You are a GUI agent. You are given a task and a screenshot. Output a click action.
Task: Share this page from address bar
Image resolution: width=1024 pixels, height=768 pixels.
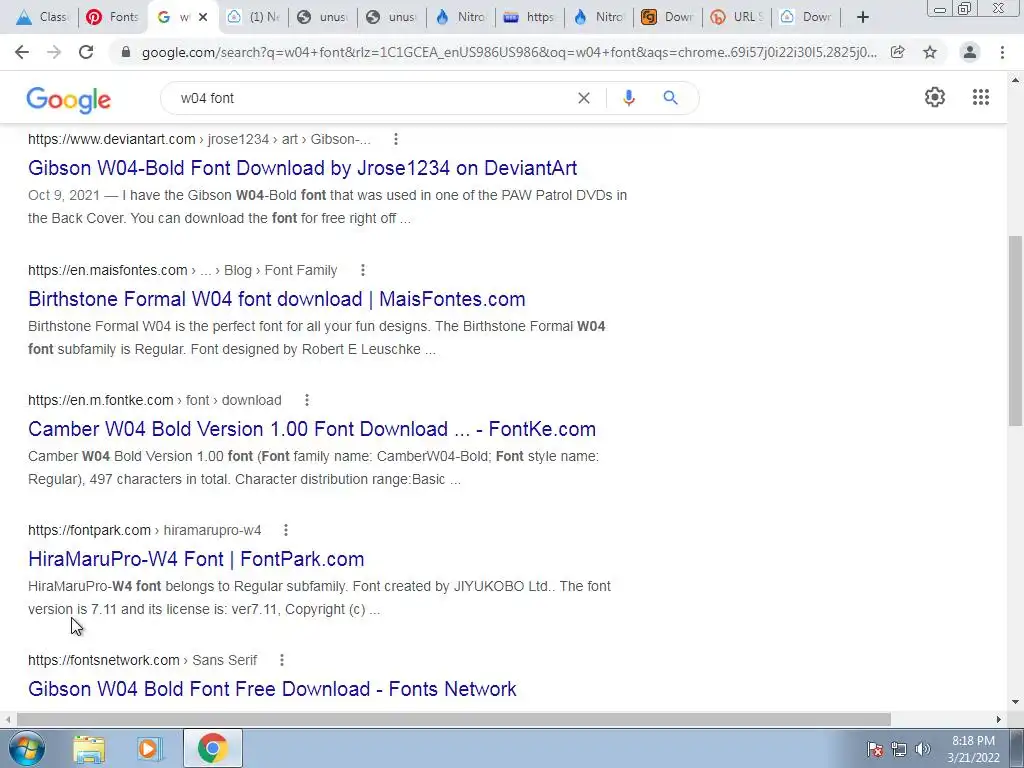pos(898,52)
